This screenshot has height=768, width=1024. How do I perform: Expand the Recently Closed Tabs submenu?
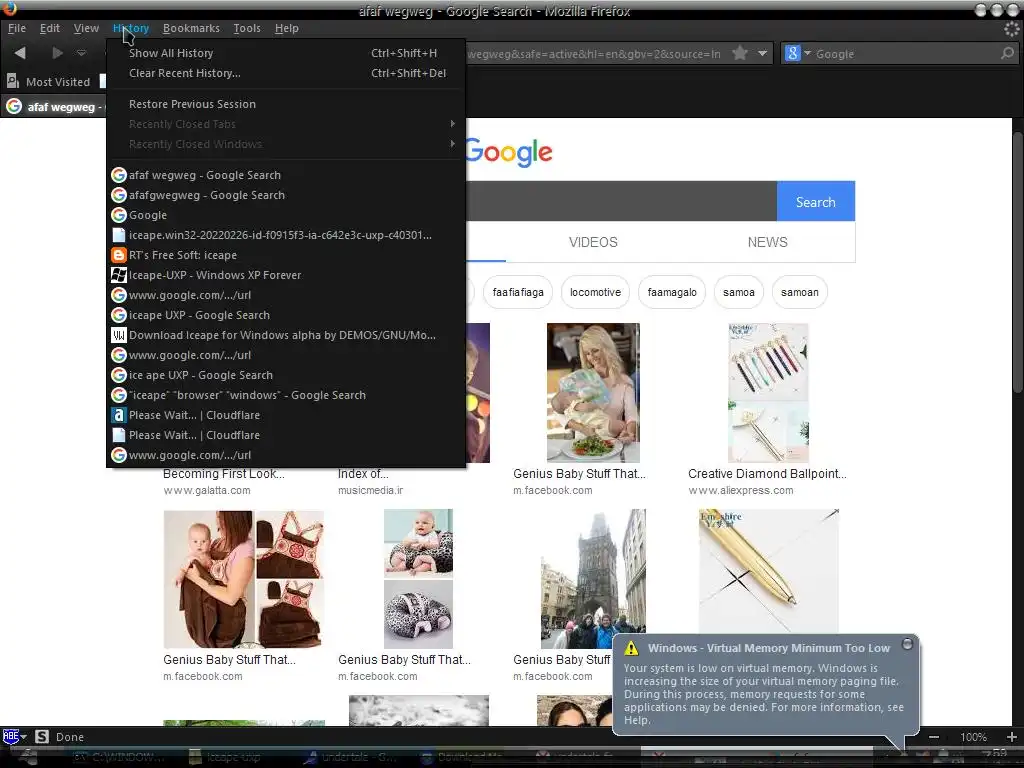tap(286, 124)
